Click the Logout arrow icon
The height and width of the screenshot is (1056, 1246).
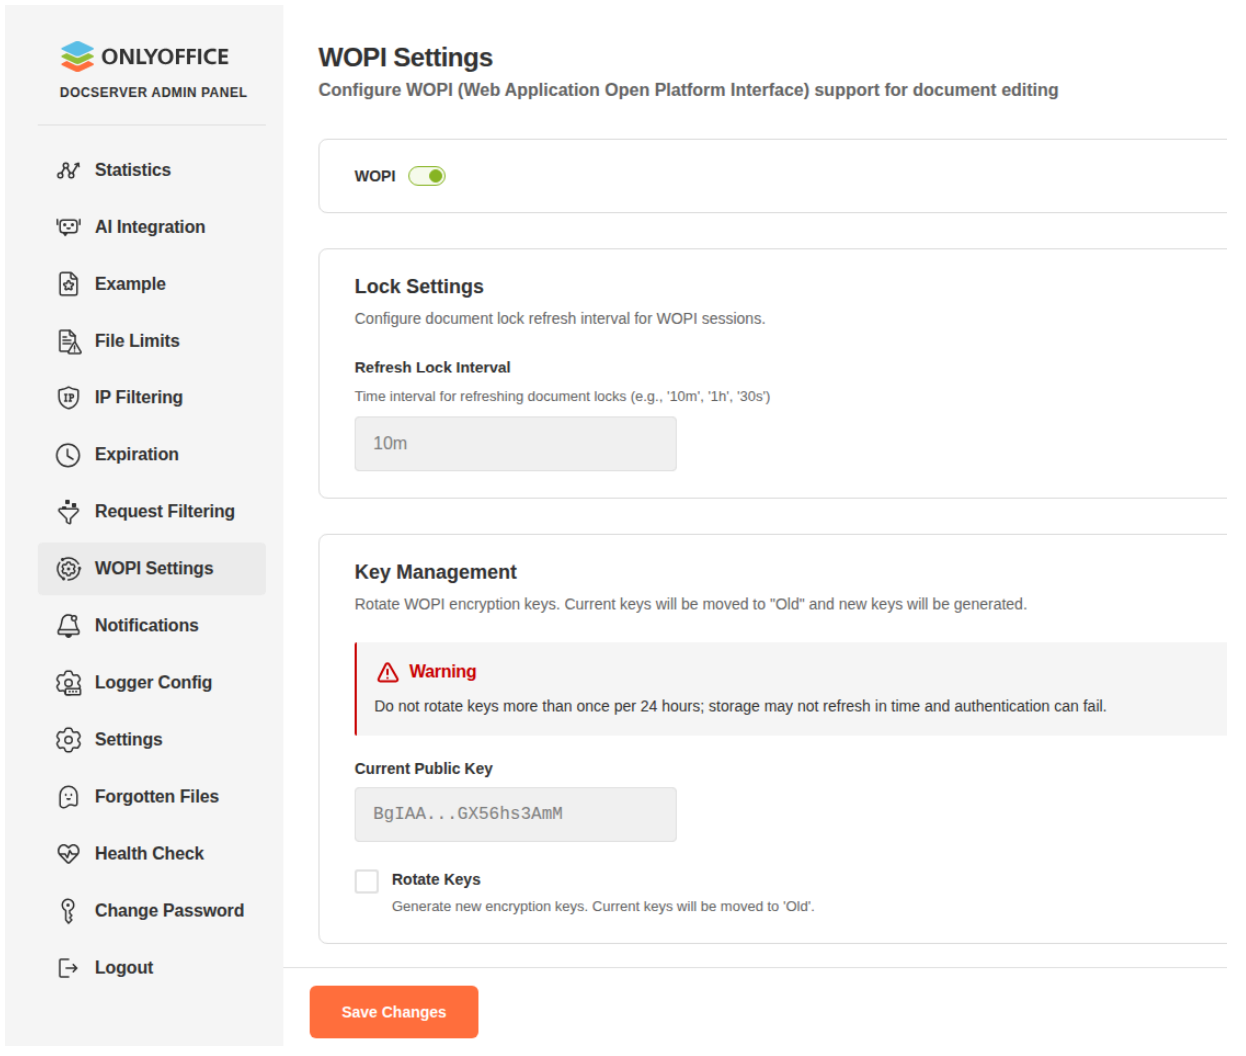[68, 968]
